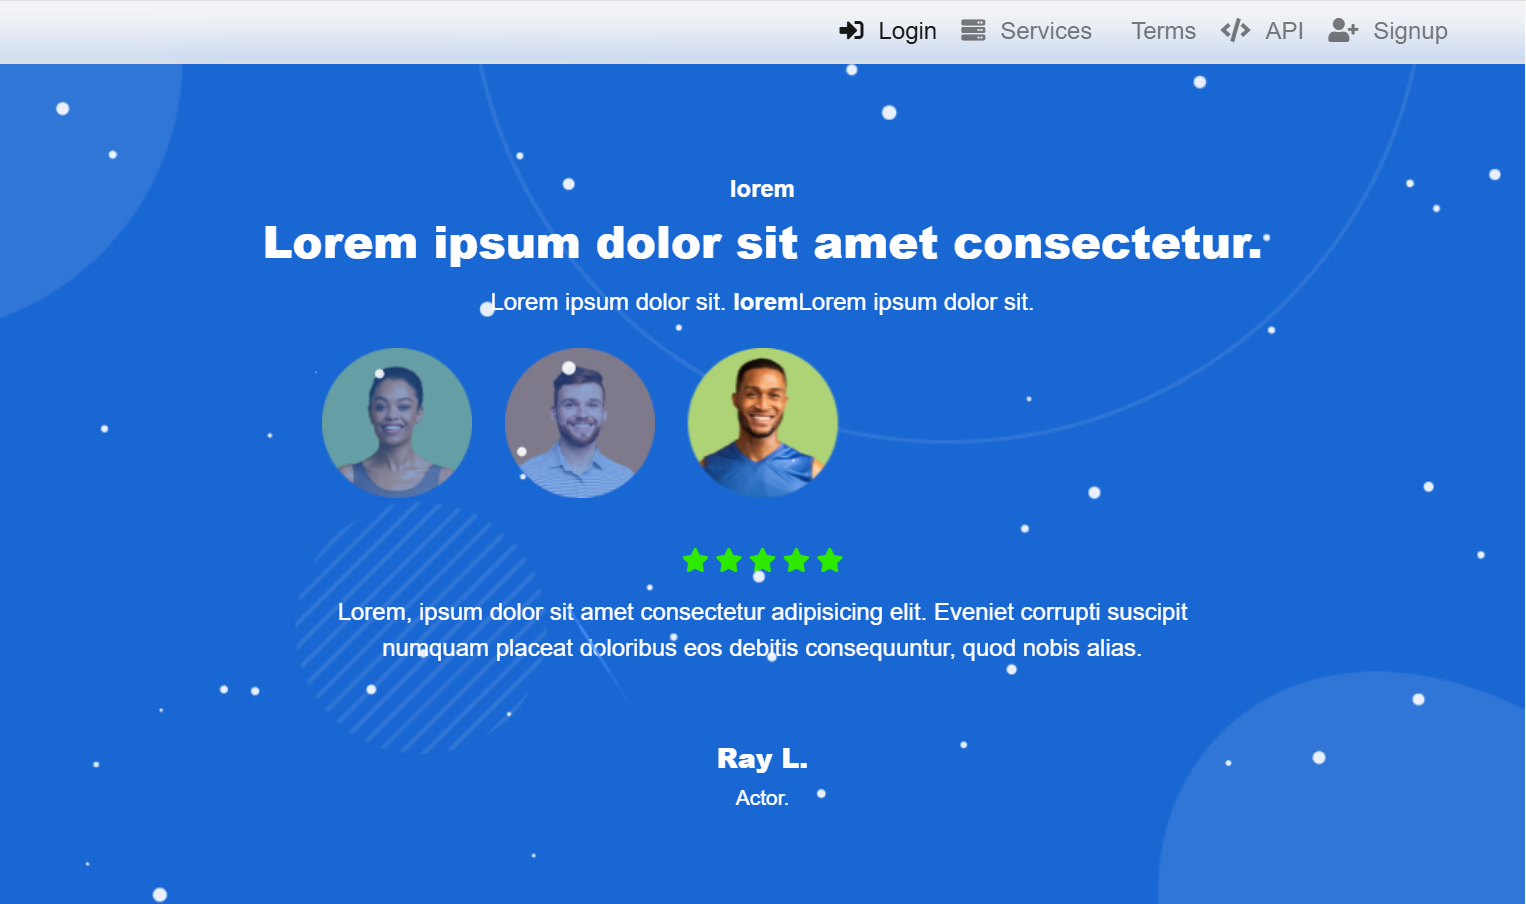Click the third green rating star
The width and height of the screenshot is (1526, 904).
pyautogui.click(x=762, y=560)
